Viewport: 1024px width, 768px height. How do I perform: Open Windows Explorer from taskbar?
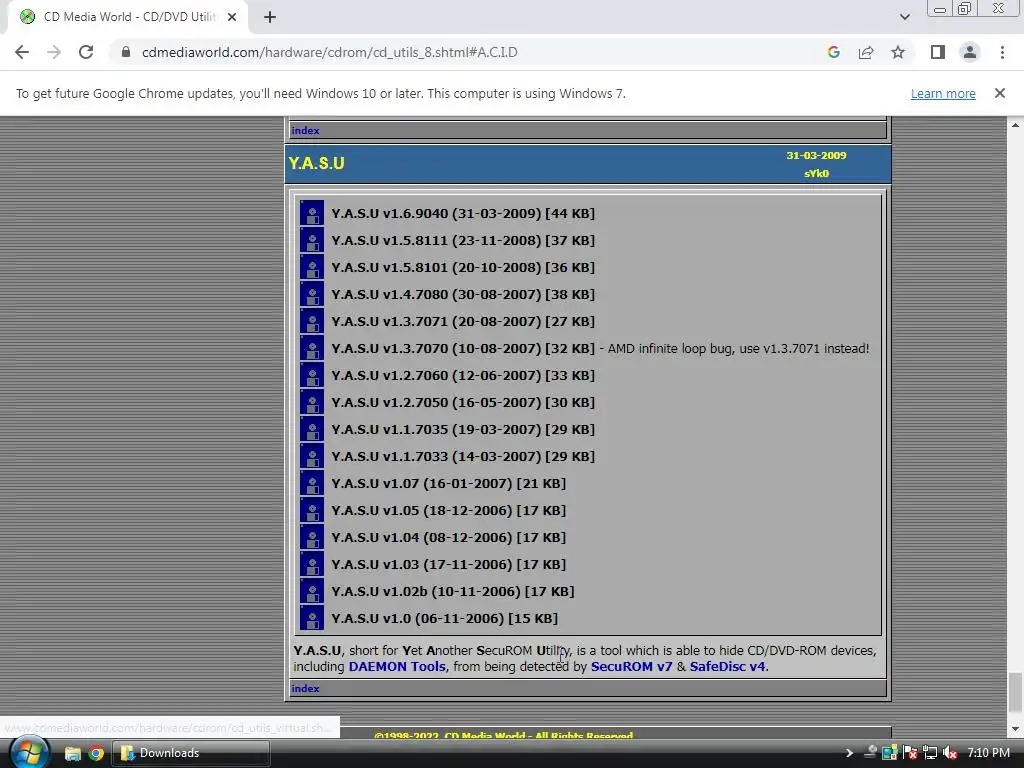click(x=72, y=754)
